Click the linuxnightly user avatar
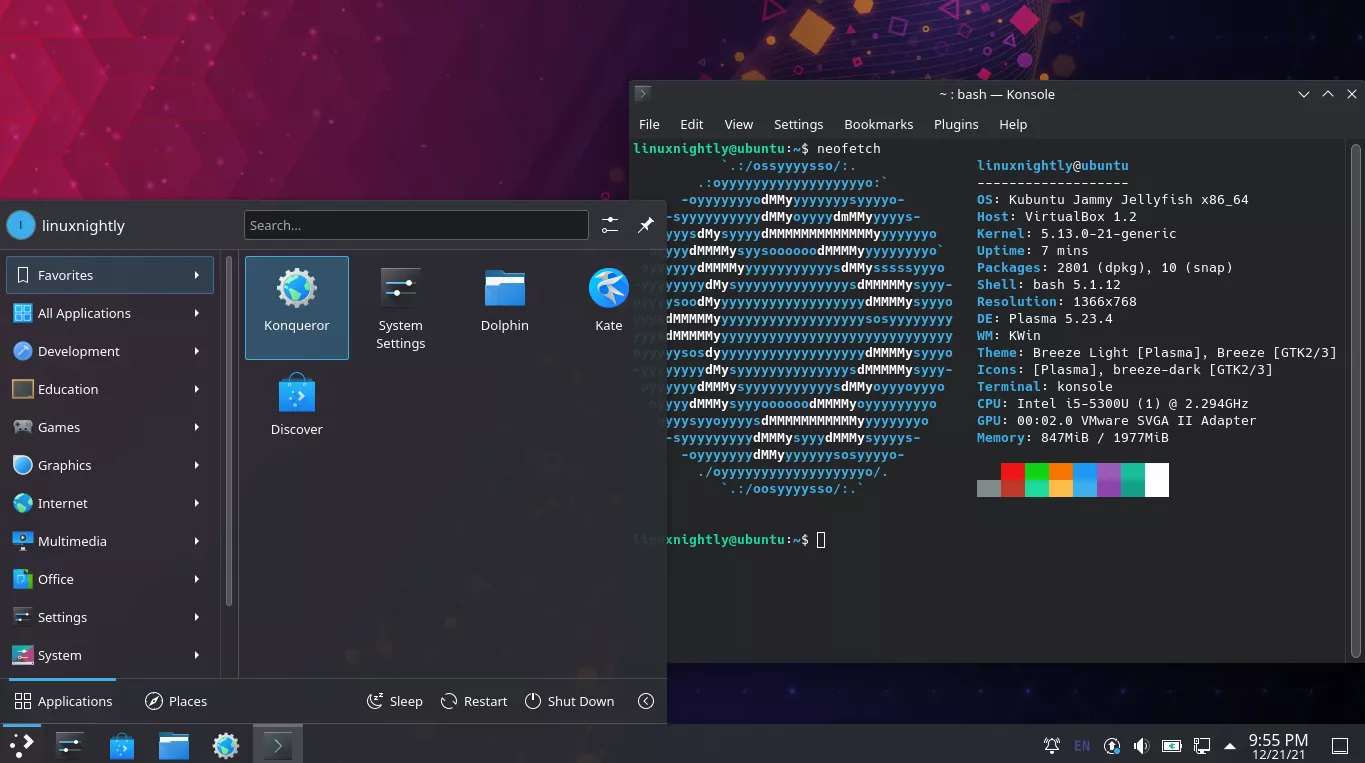The height and width of the screenshot is (763, 1365). [x=21, y=225]
